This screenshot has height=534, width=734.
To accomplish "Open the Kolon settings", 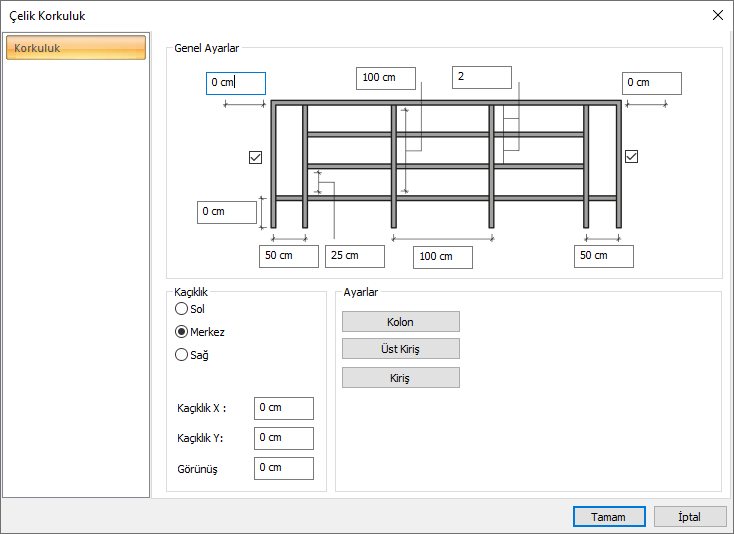I will 400,322.
